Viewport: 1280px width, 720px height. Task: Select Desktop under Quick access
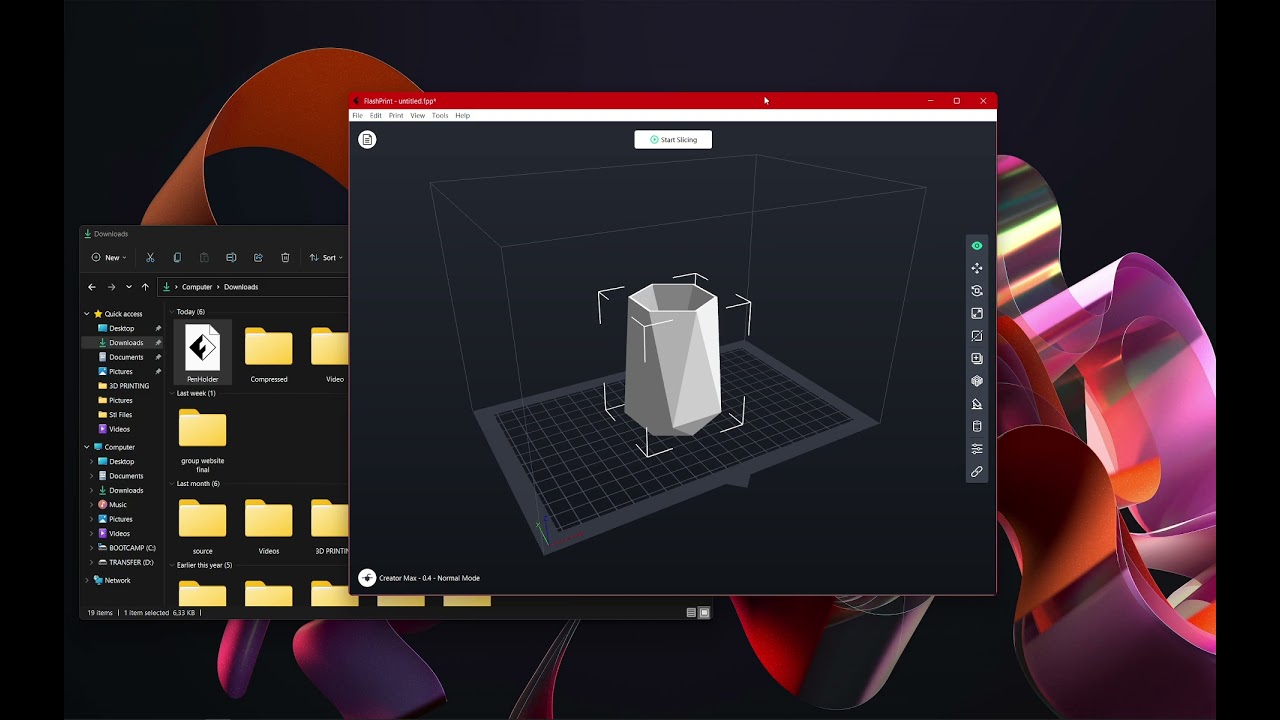(x=121, y=328)
